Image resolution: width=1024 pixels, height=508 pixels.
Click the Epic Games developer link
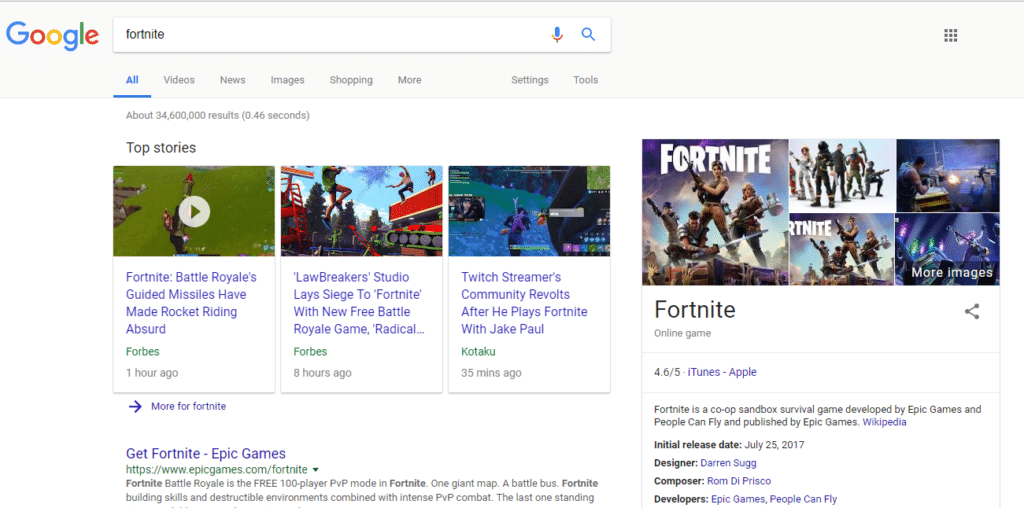coord(737,500)
